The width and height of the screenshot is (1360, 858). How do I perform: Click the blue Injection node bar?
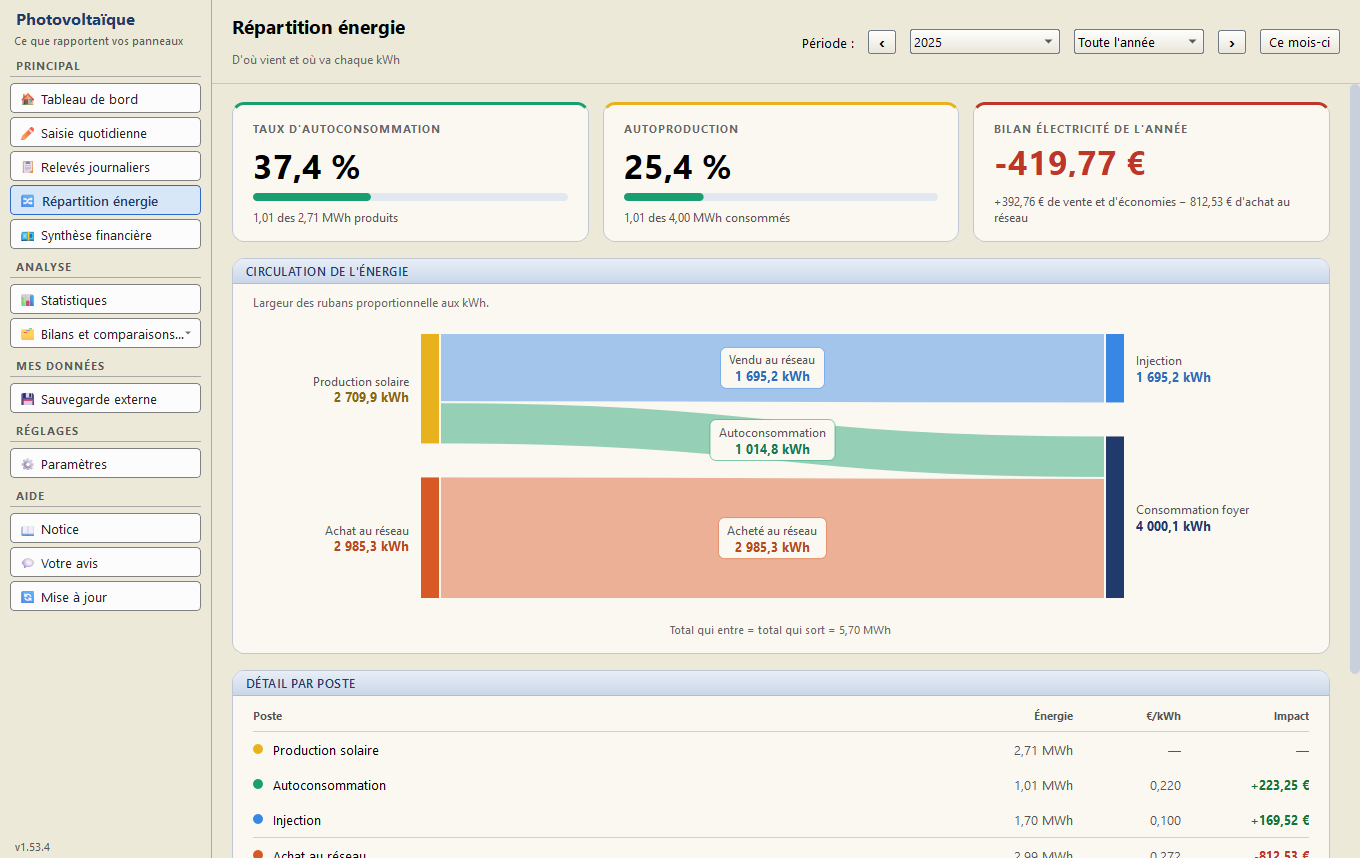pos(1115,368)
